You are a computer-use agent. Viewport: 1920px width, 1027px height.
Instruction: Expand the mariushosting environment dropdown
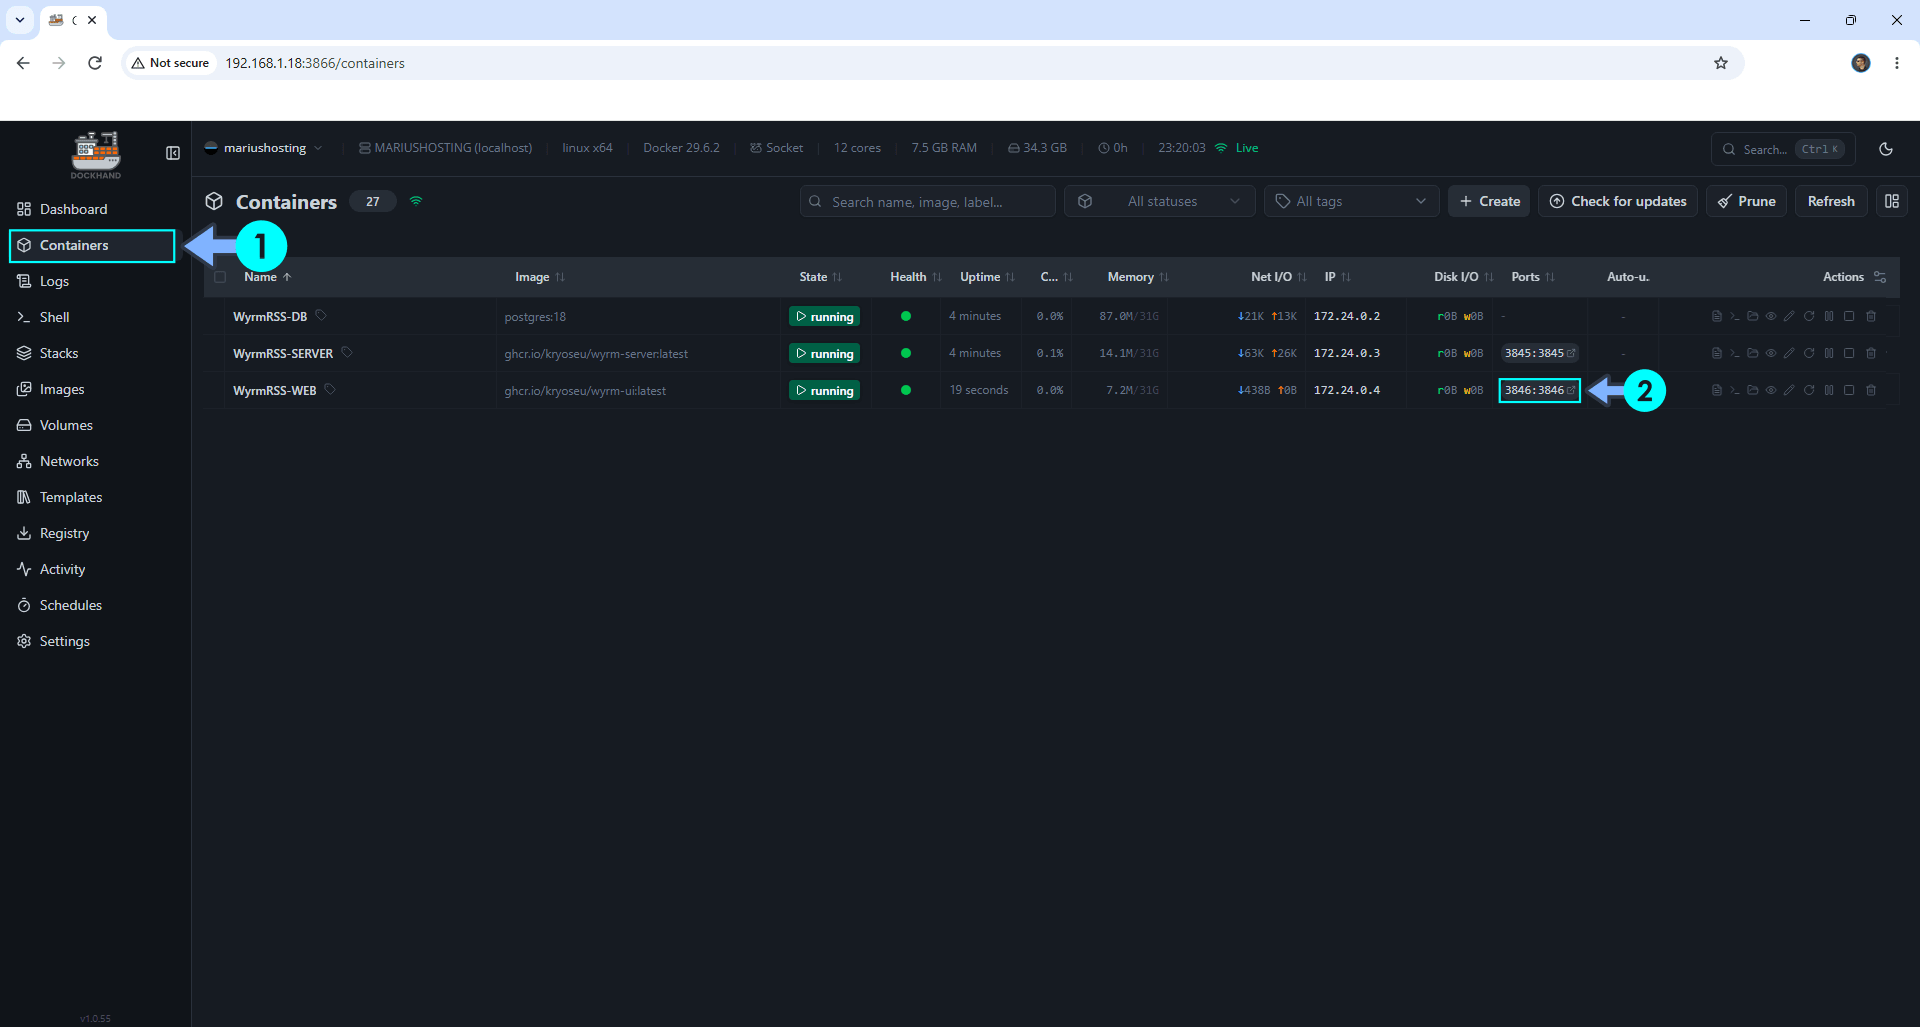264,148
